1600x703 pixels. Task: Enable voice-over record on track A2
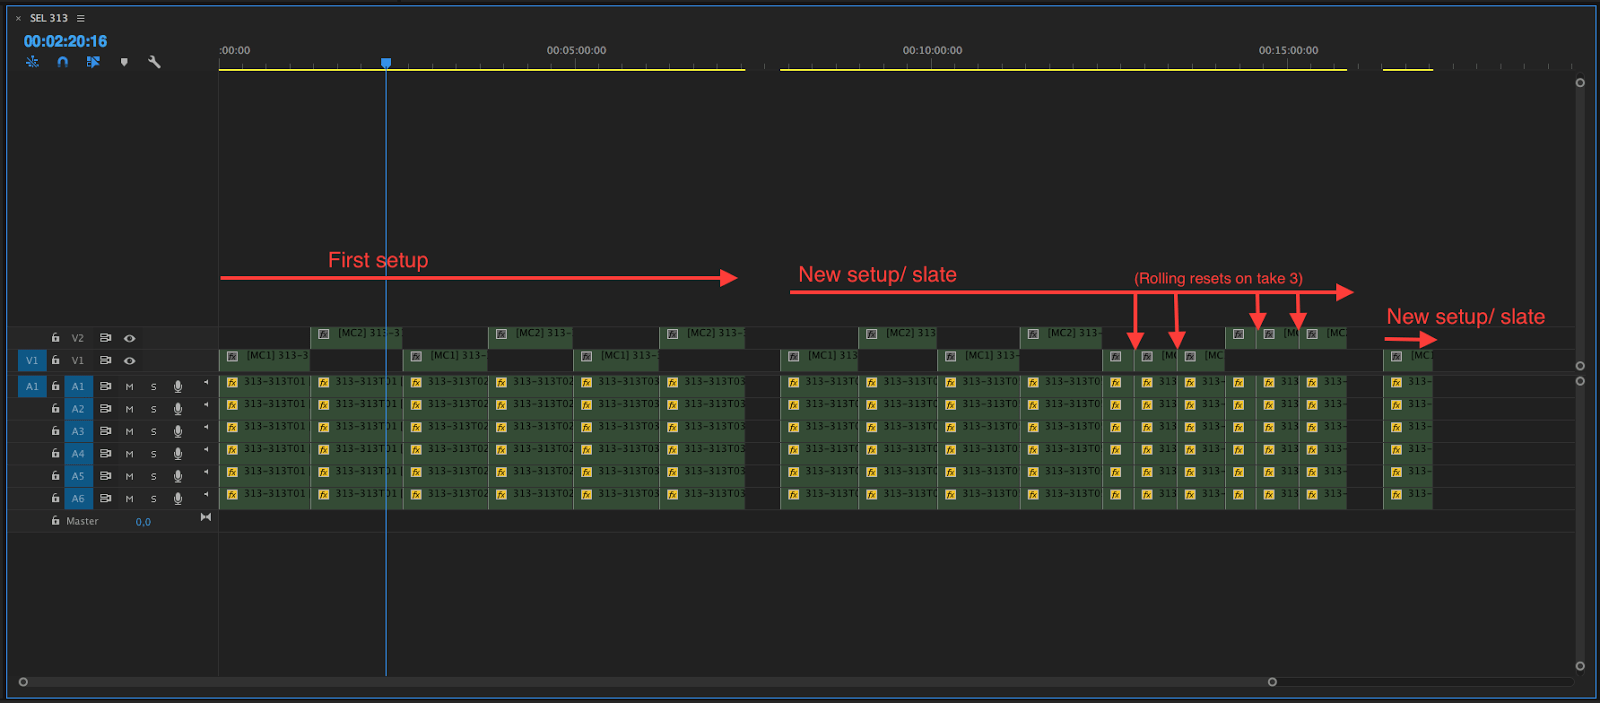coord(178,409)
